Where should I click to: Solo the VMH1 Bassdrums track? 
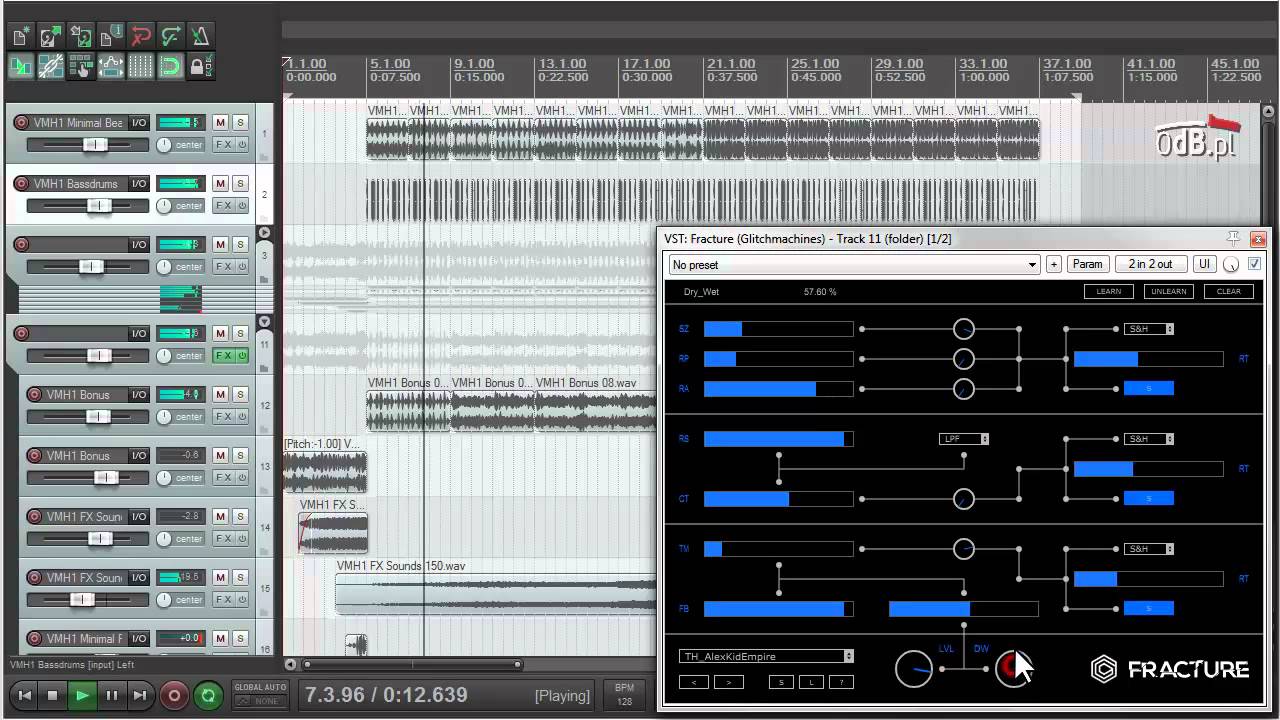(x=240, y=184)
